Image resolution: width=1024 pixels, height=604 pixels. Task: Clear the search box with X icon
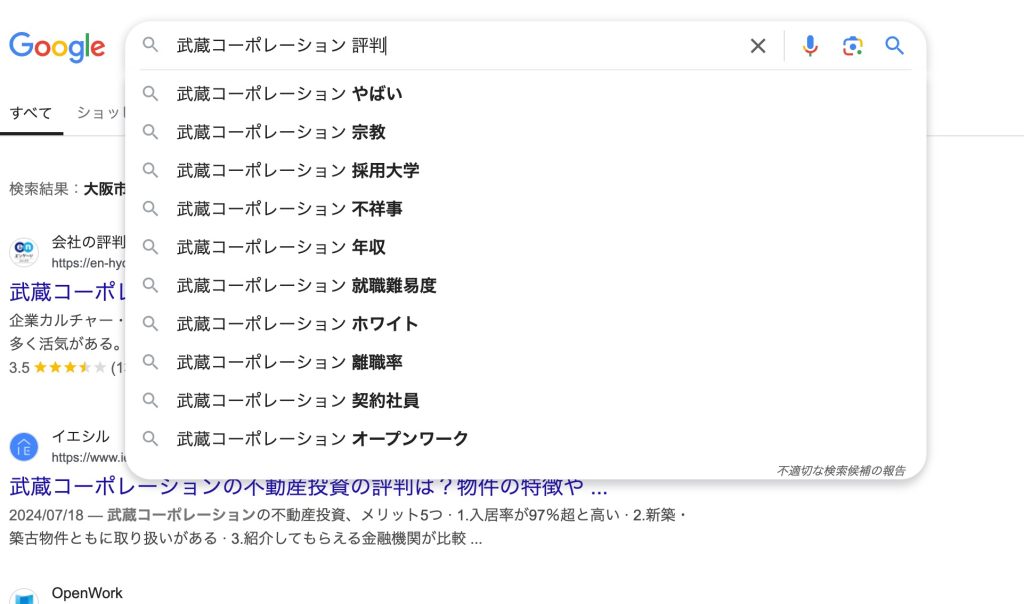point(758,46)
